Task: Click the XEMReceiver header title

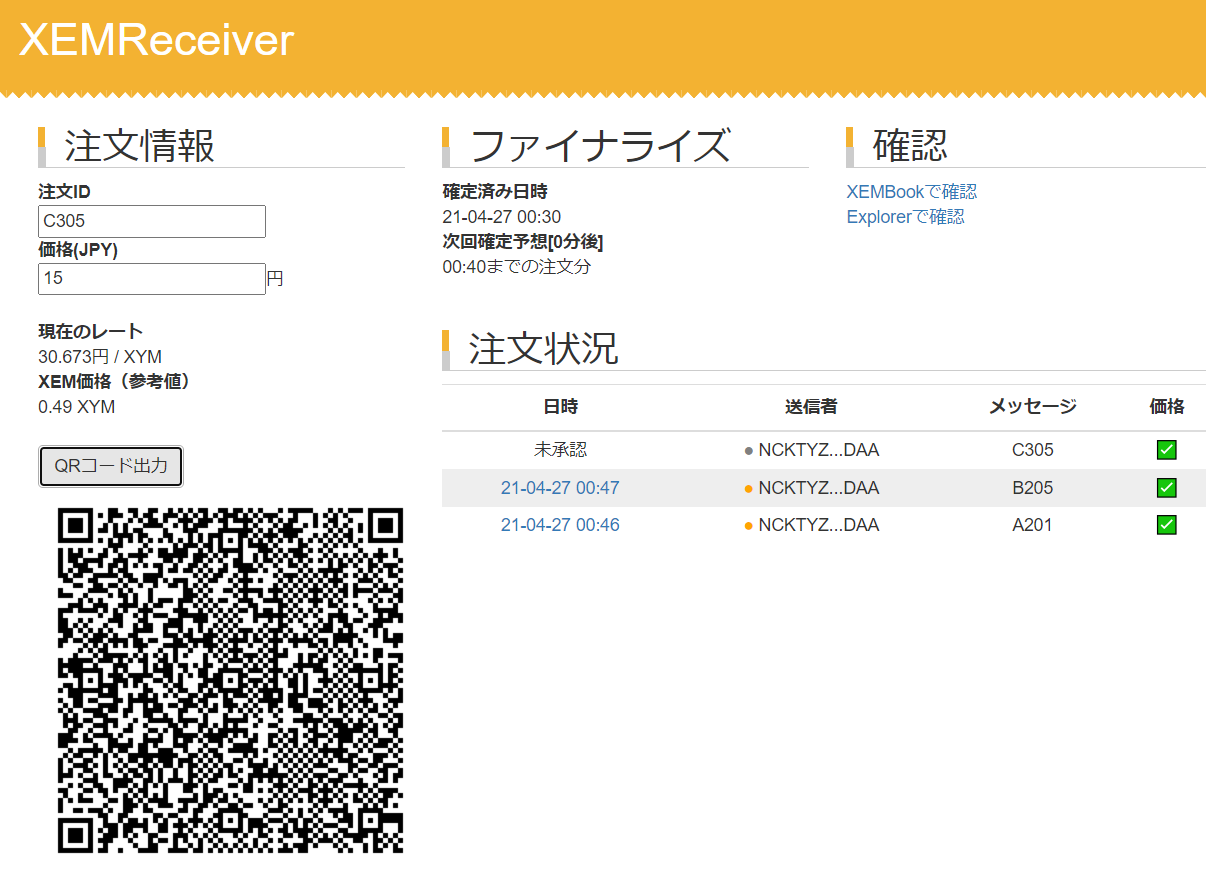Action: (x=157, y=40)
